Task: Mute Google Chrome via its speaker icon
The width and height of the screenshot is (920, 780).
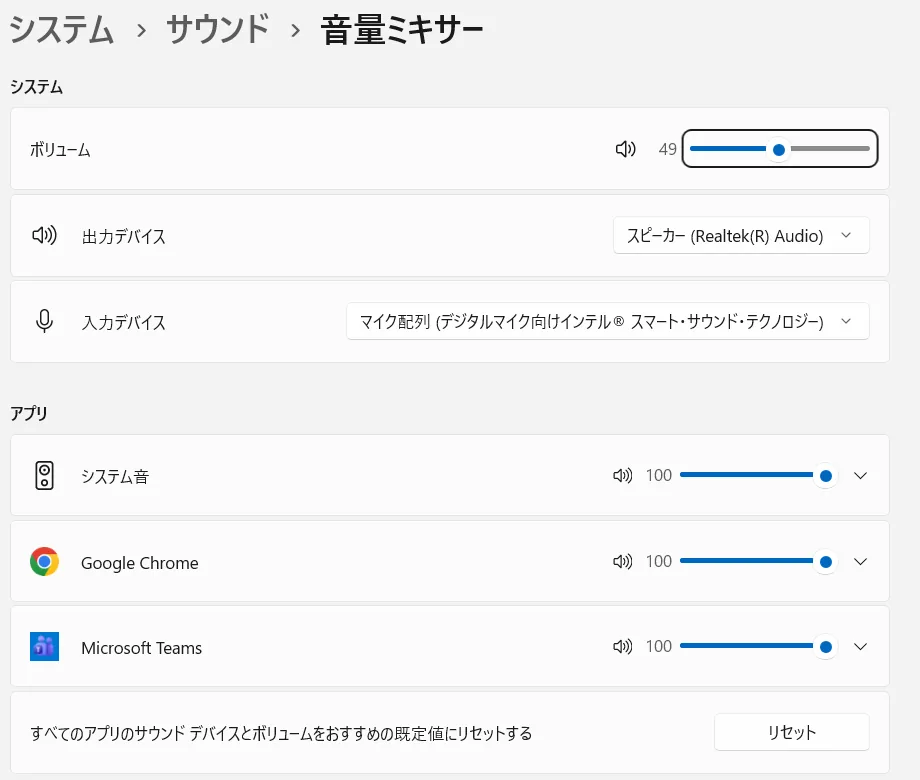Action: coord(623,562)
